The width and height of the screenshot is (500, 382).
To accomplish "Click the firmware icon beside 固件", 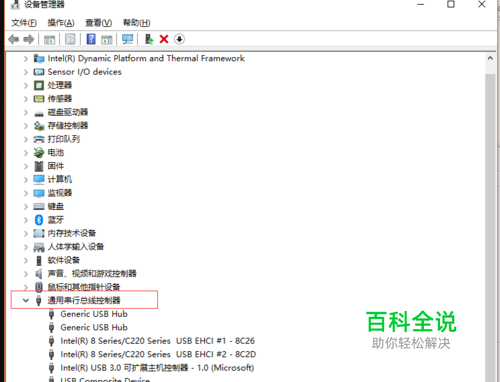I will click(39, 166).
